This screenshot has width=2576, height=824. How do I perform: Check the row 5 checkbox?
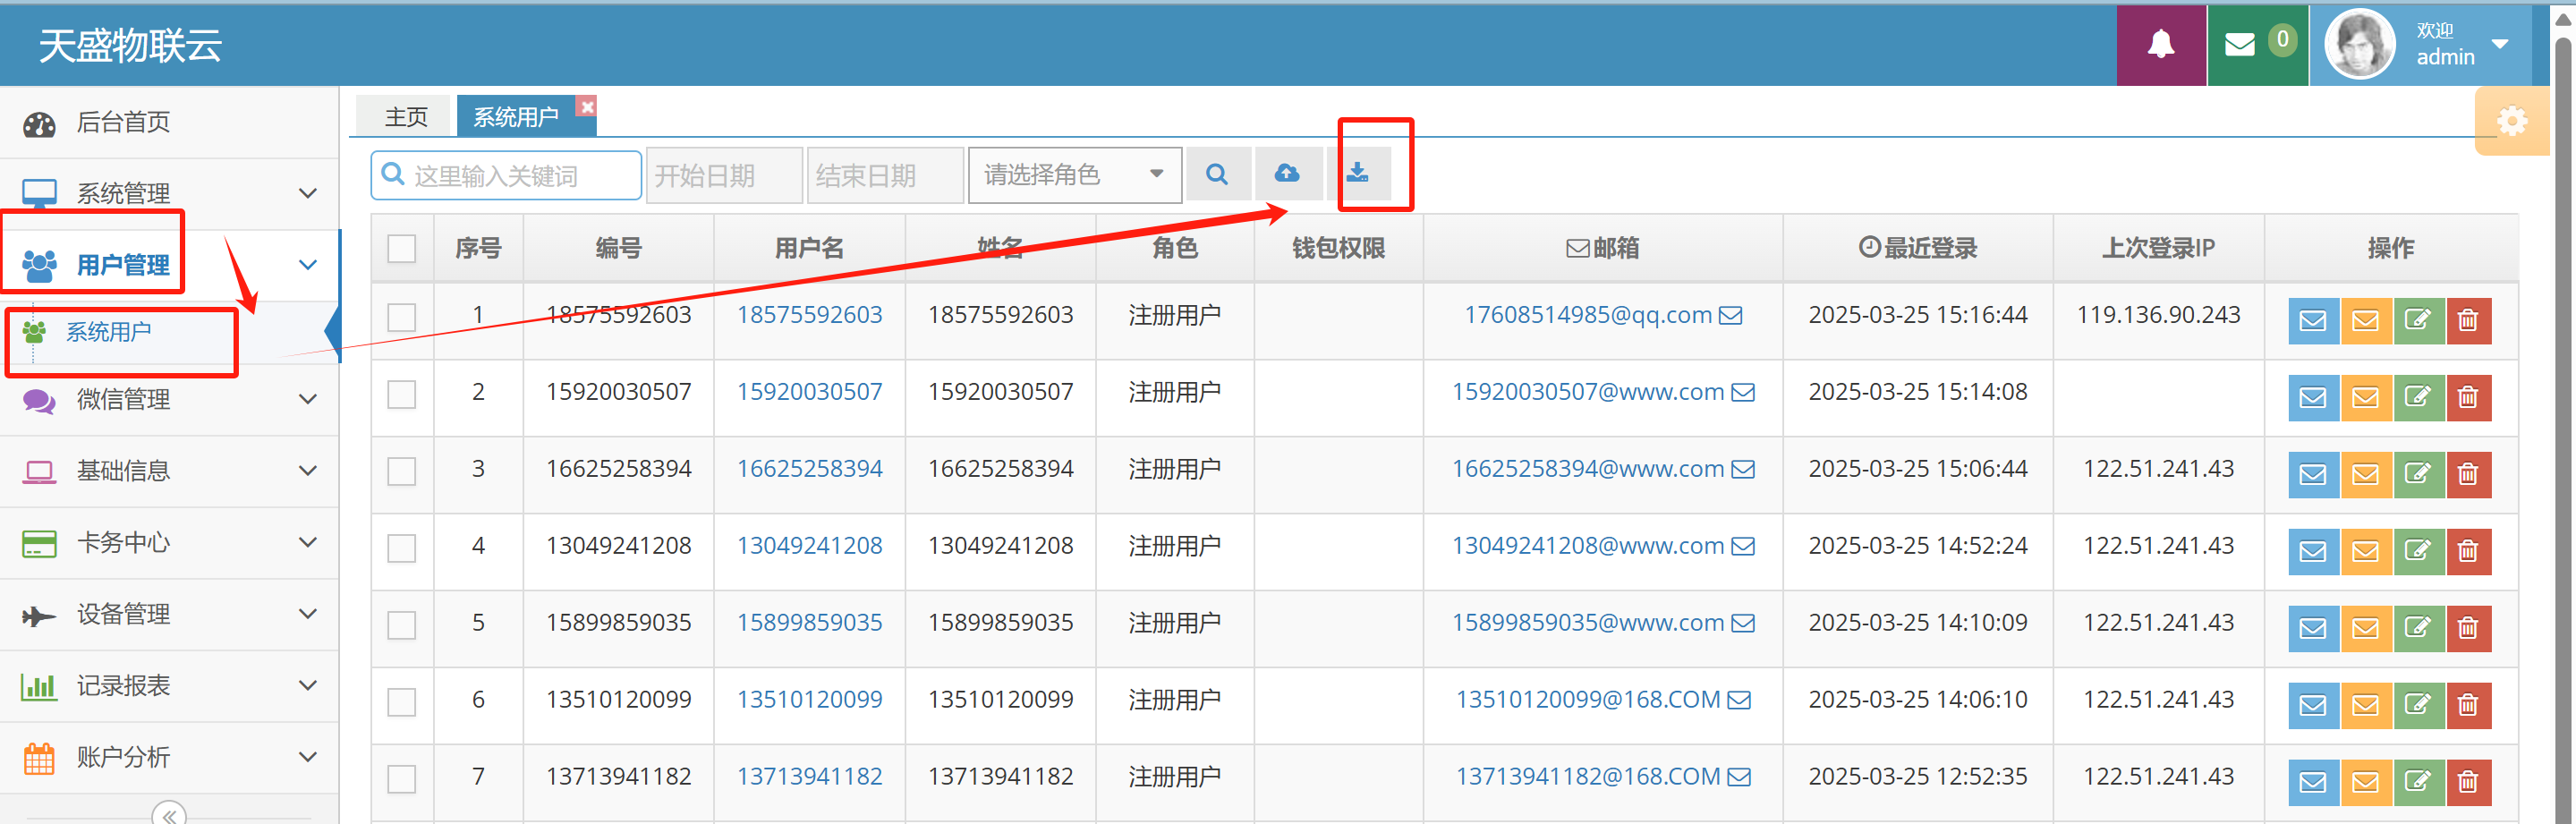(401, 626)
